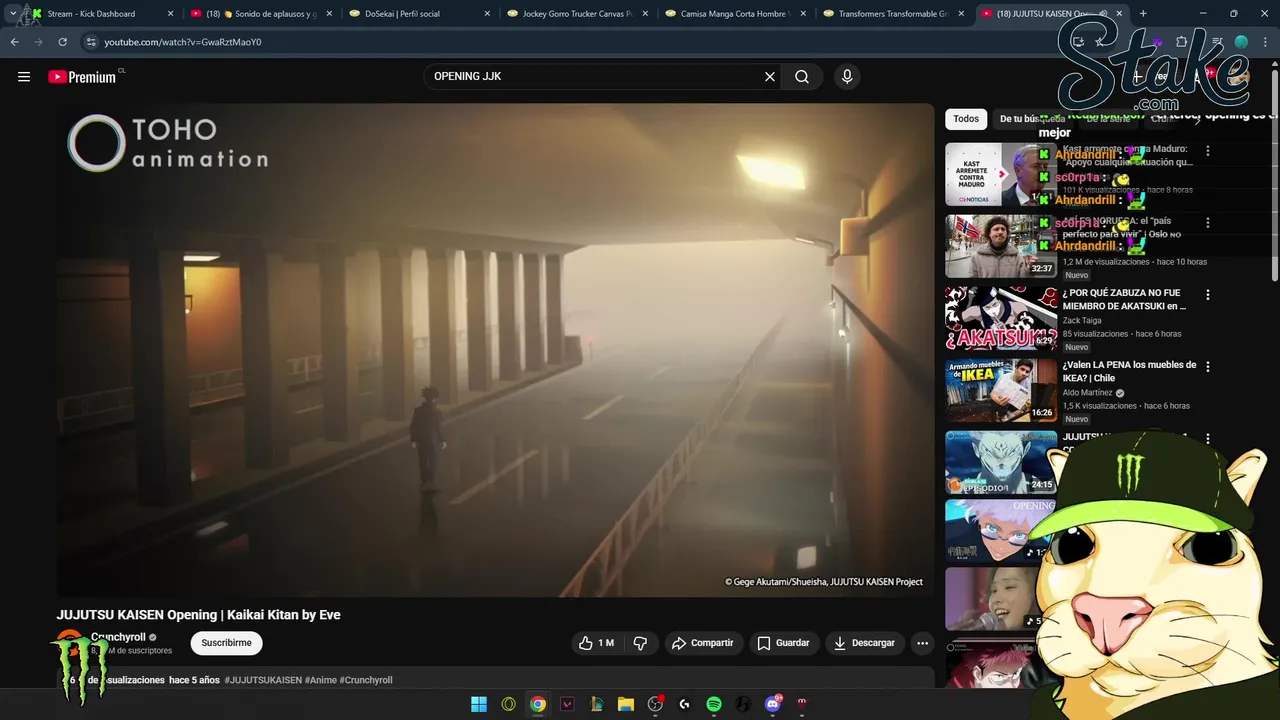
Task: Open the #Crunchyroll hashtag link
Action: (x=366, y=680)
